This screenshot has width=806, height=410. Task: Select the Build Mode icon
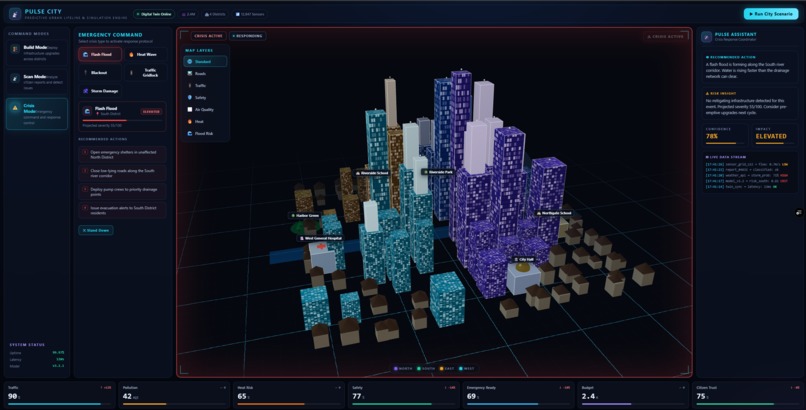click(15, 49)
